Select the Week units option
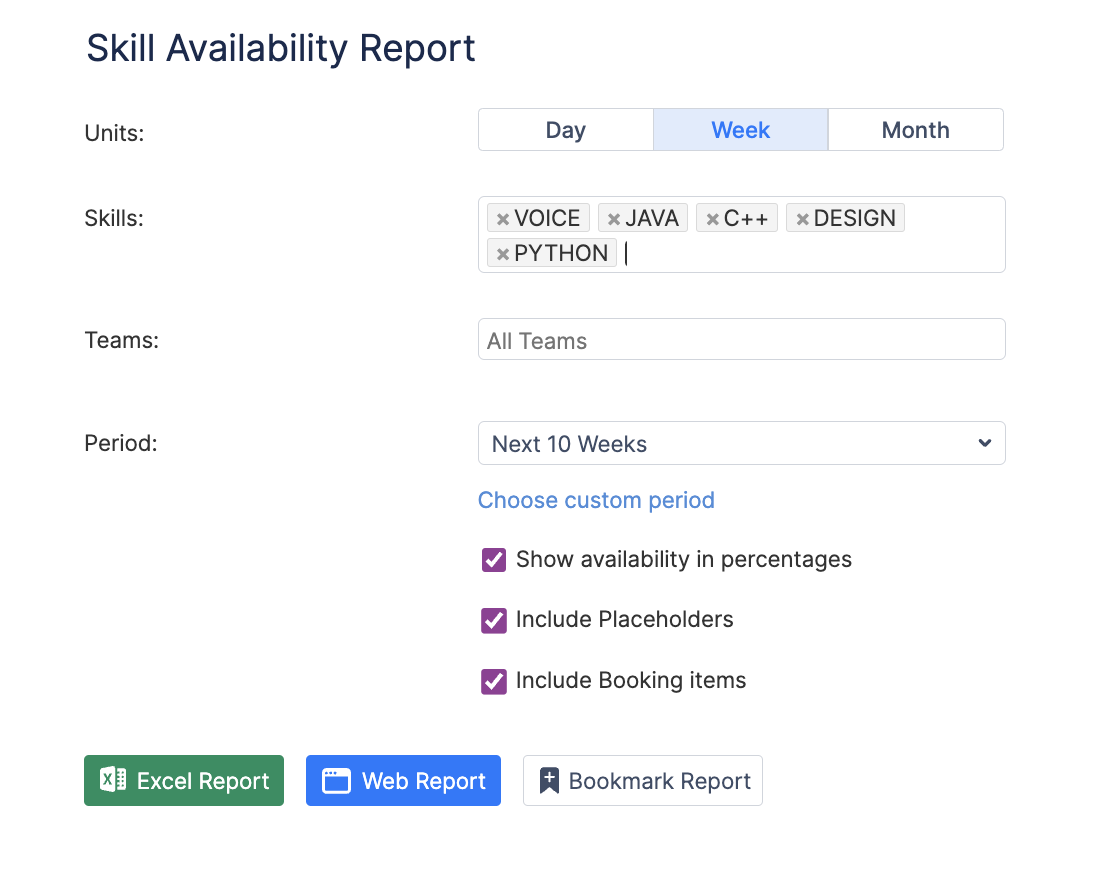The width and height of the screenshot is (1094, 880). (x=740, y=130)
